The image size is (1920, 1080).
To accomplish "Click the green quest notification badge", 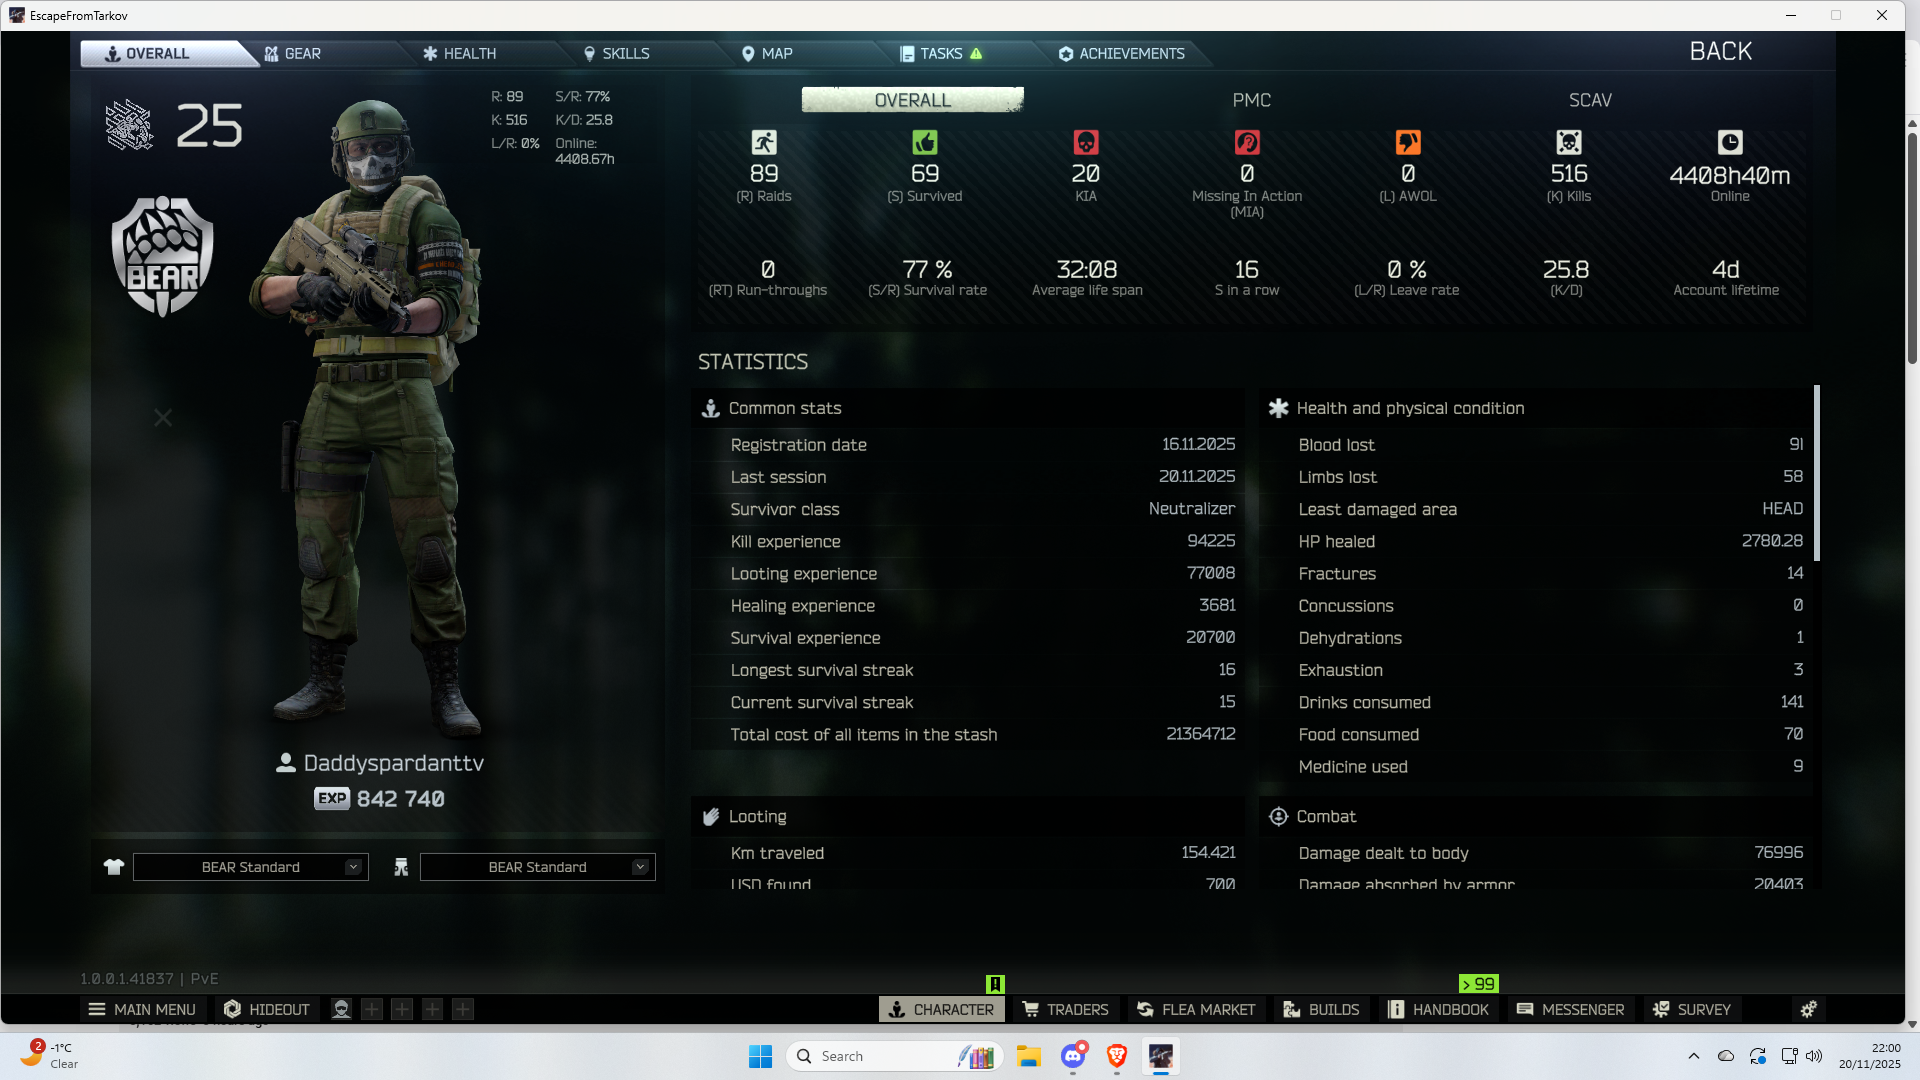I will [994, 984].
